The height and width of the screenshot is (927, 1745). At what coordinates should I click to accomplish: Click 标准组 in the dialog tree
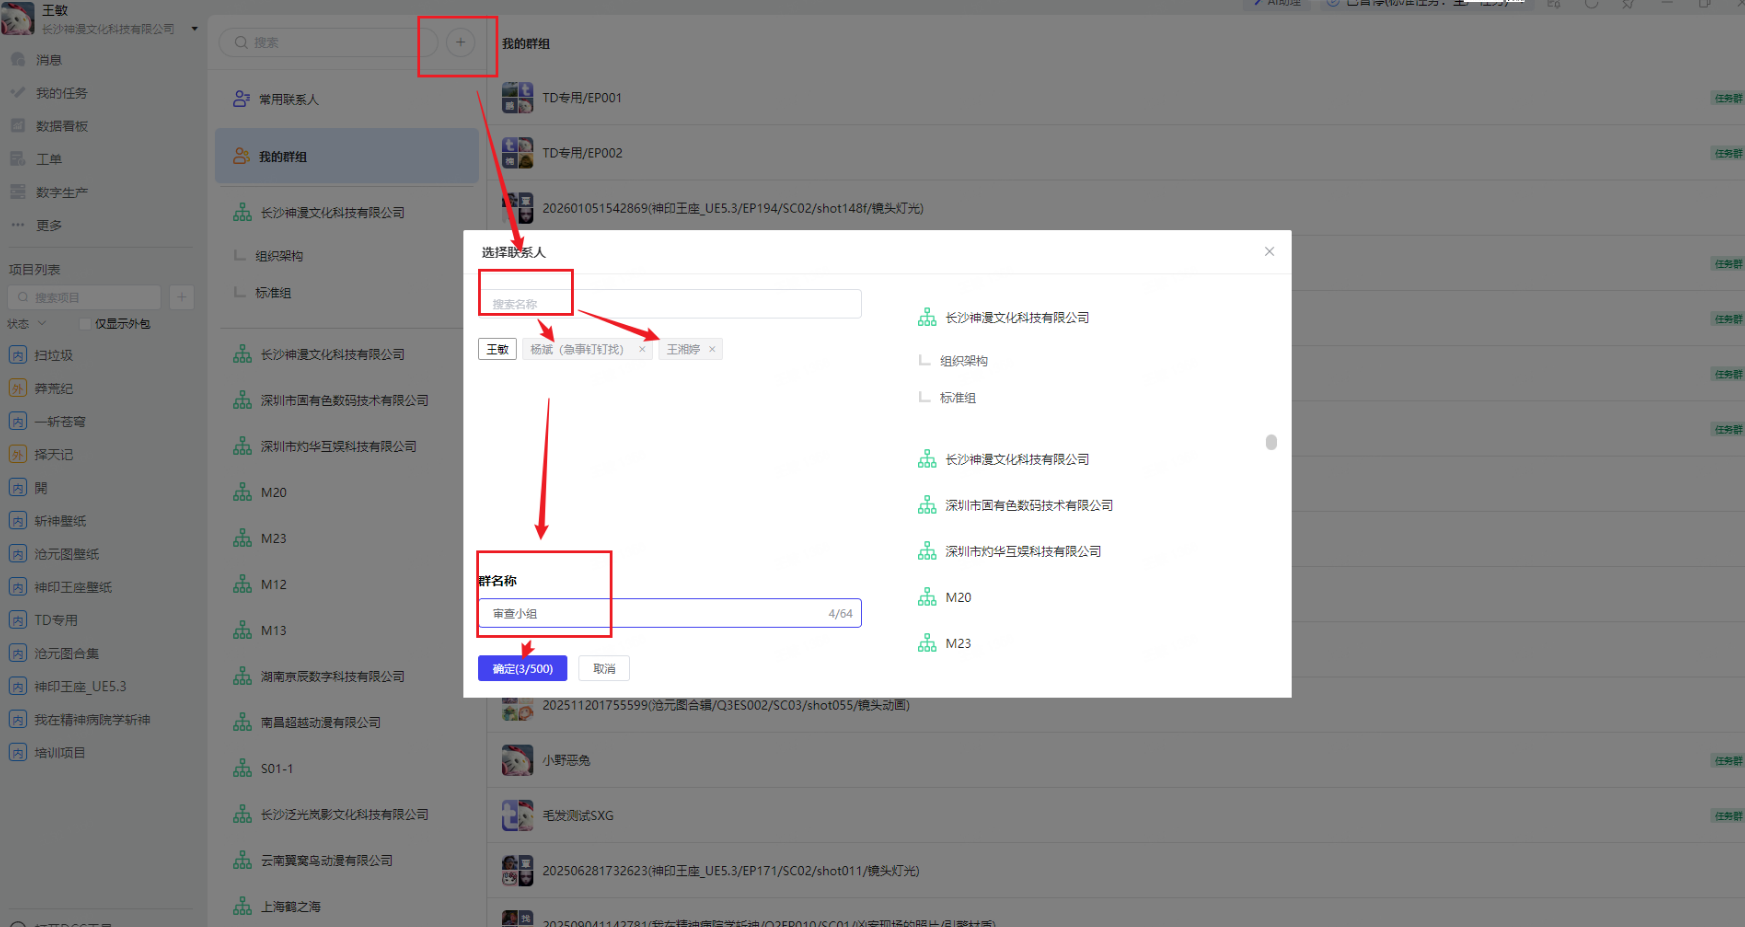click(x=958, y=398)
